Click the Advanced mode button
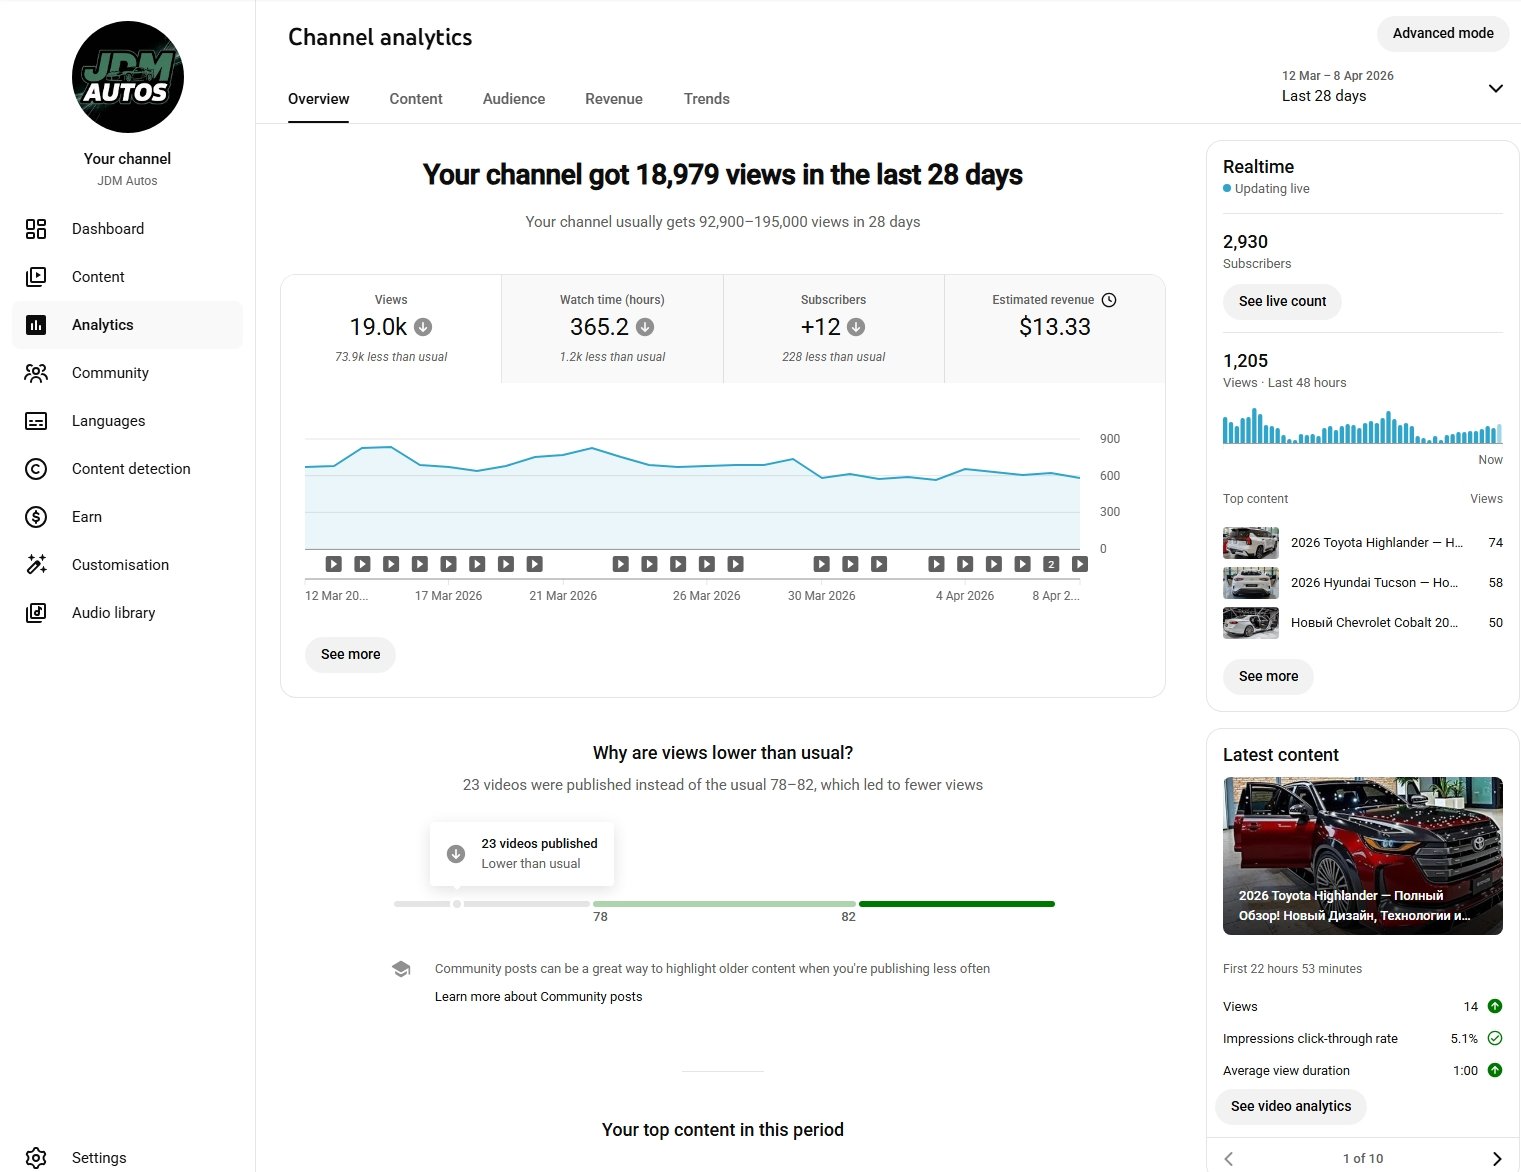1521x1172 pixels. pos(1442,33)
